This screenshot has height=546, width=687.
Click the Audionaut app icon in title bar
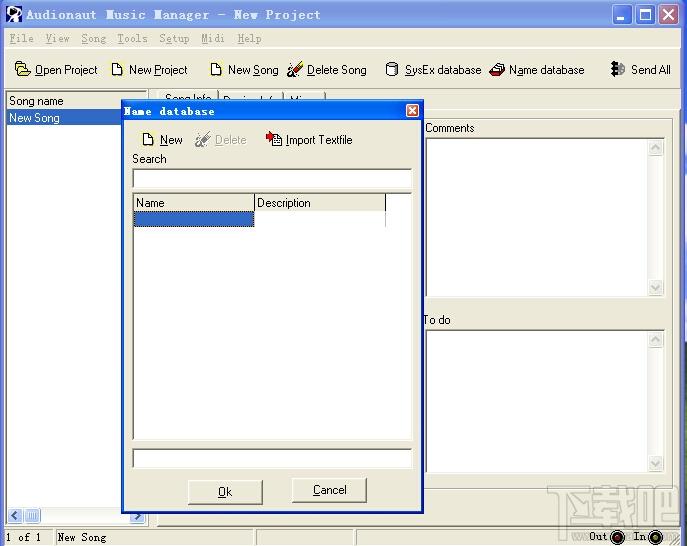14,14
